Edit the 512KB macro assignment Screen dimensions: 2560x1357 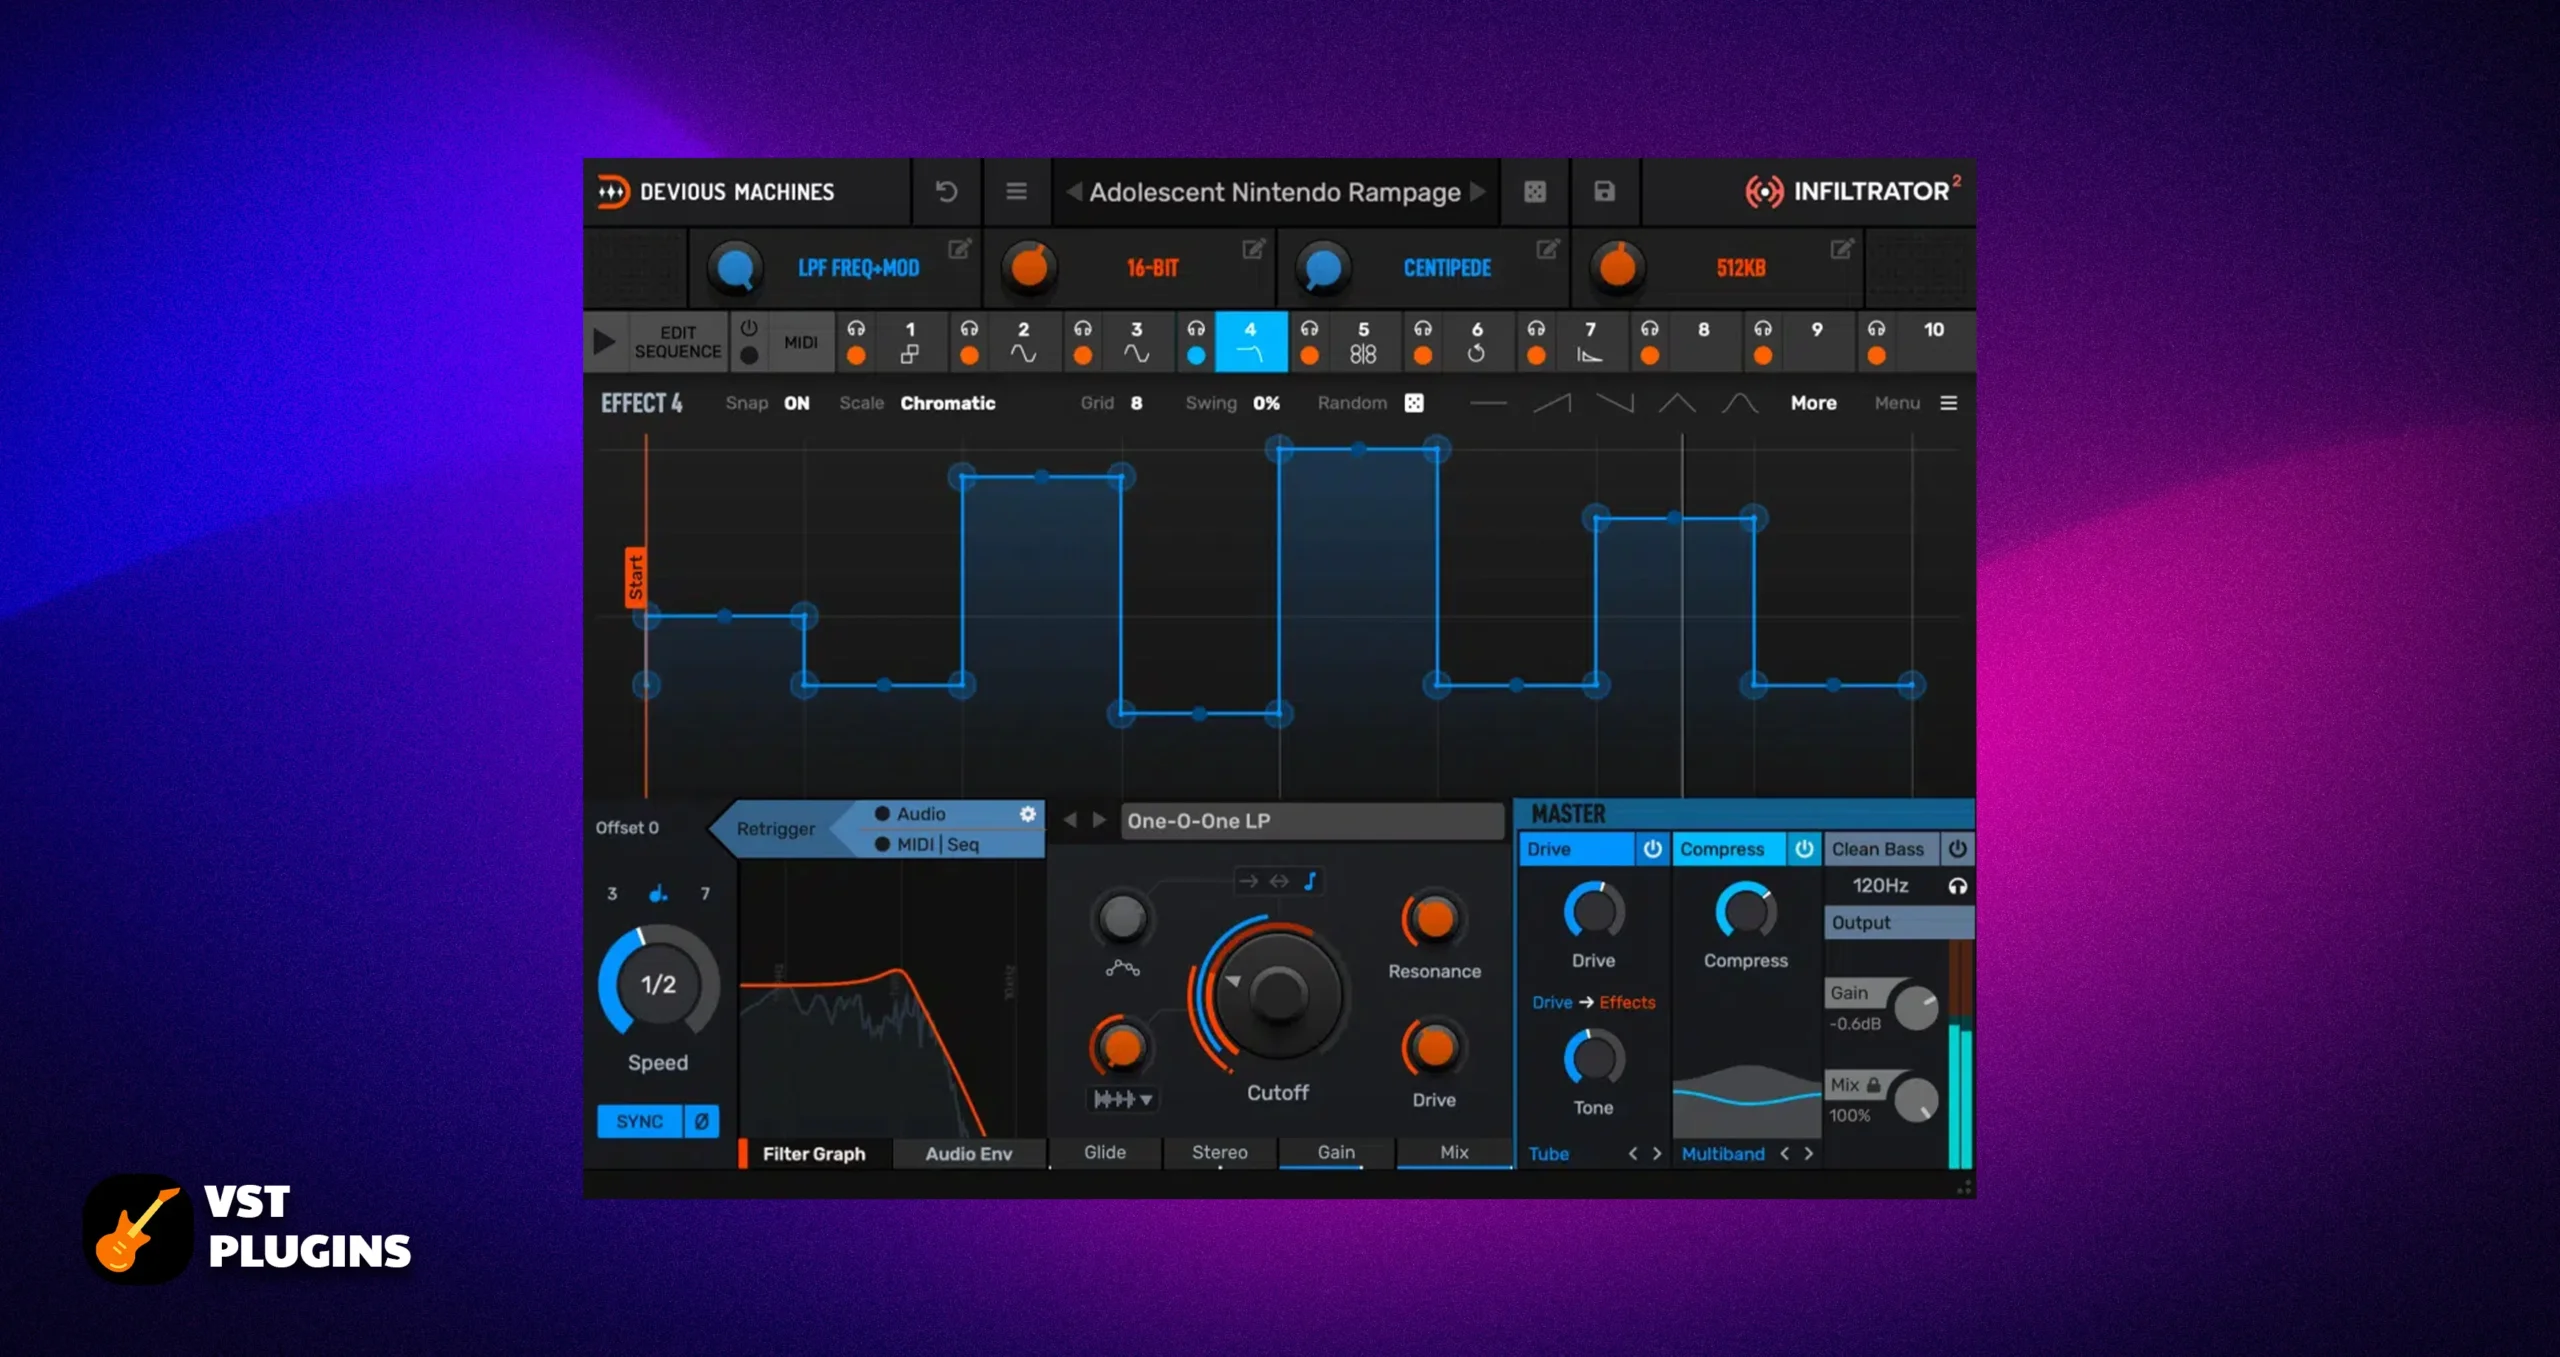1842,248
